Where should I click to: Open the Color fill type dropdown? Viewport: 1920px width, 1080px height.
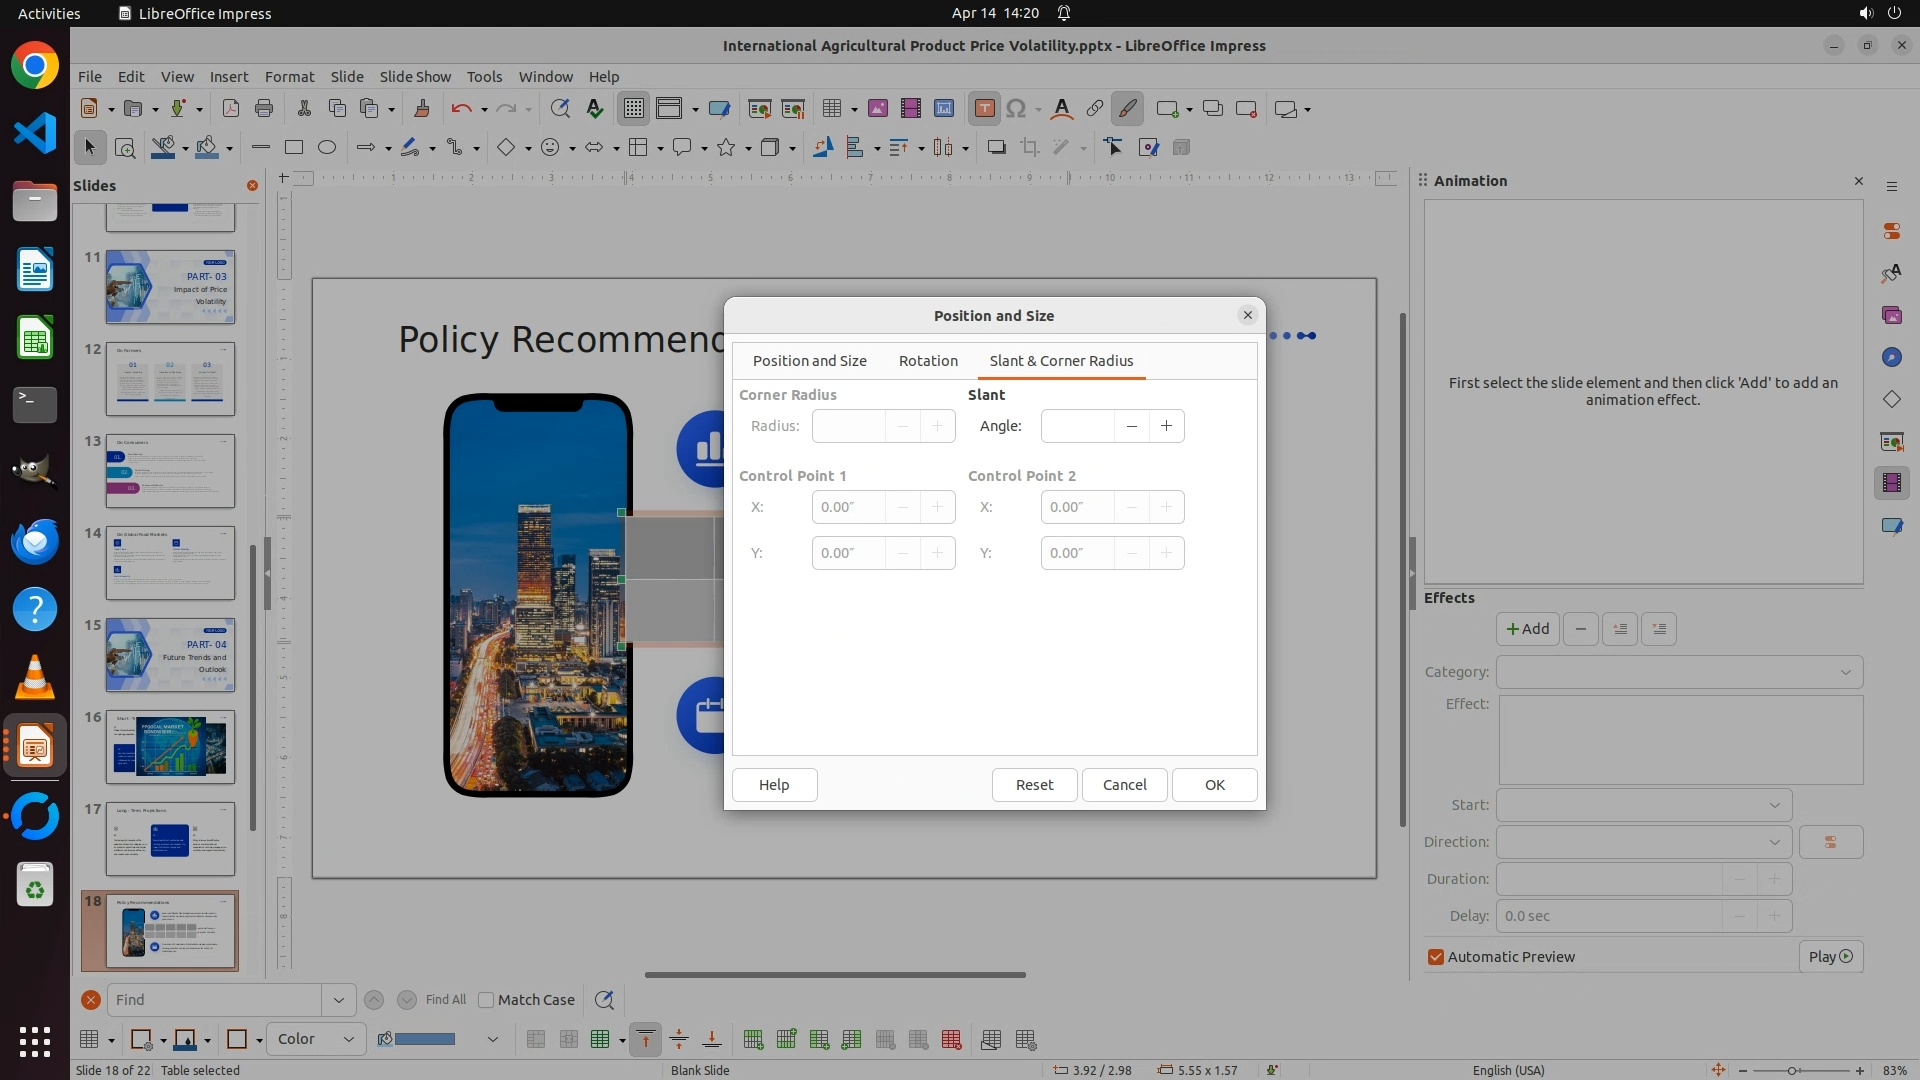[x=315, y=1039]
